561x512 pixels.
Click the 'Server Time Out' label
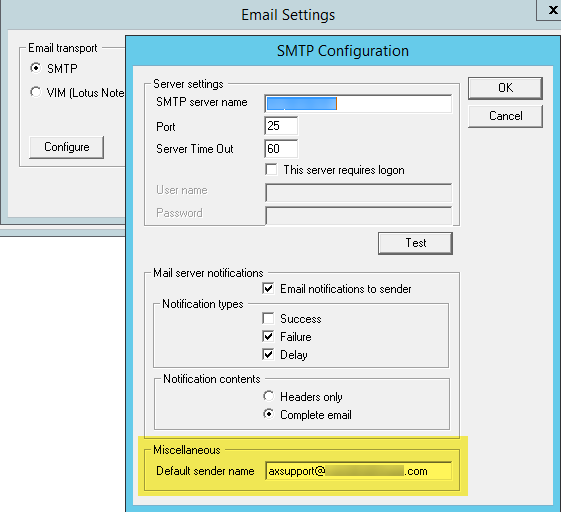click(x=195, y=148)
